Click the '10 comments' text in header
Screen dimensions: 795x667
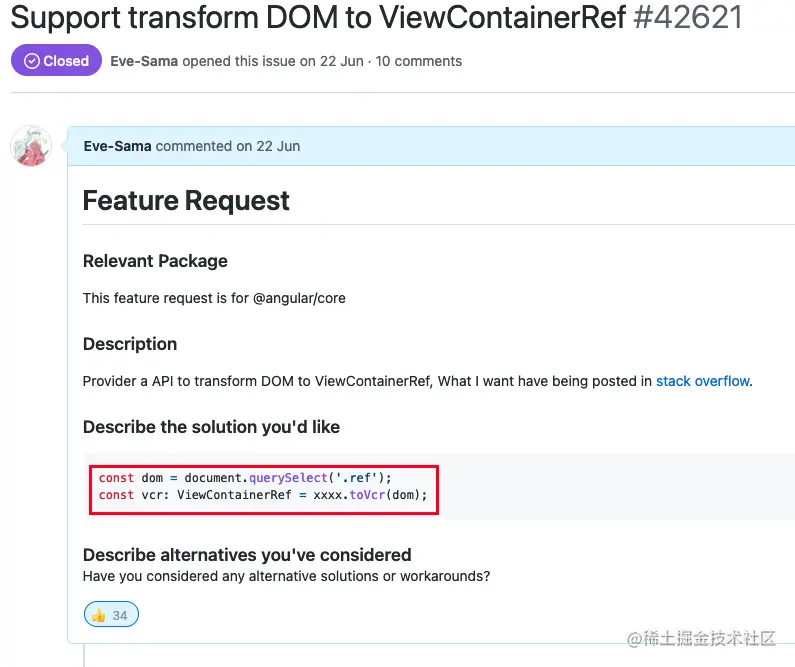tap(419, 61)
